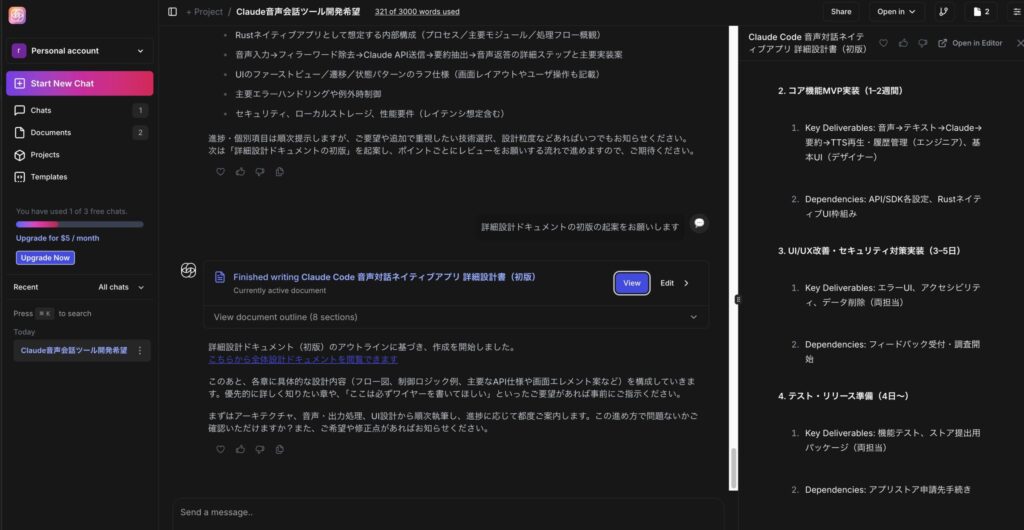Expand the Personal account dropdown

140,51
